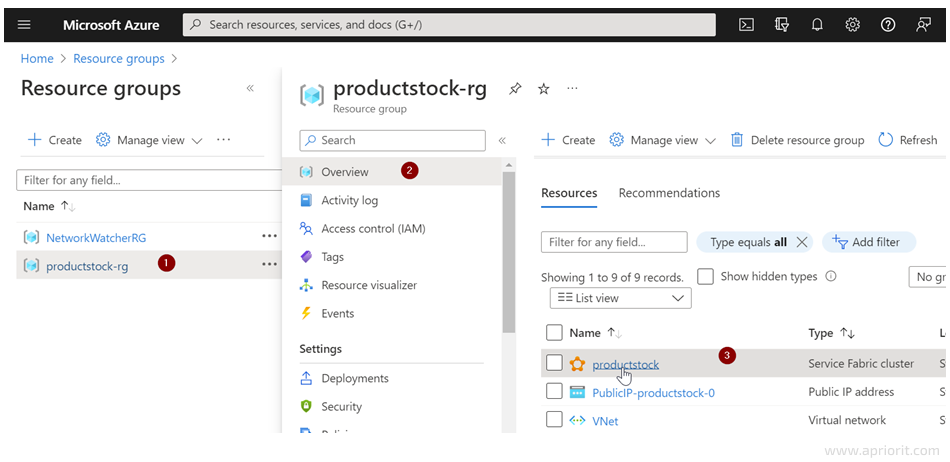Click Delete resource group button
The width and height of the screenshot is (950, 462).
(x=797, y=140)
